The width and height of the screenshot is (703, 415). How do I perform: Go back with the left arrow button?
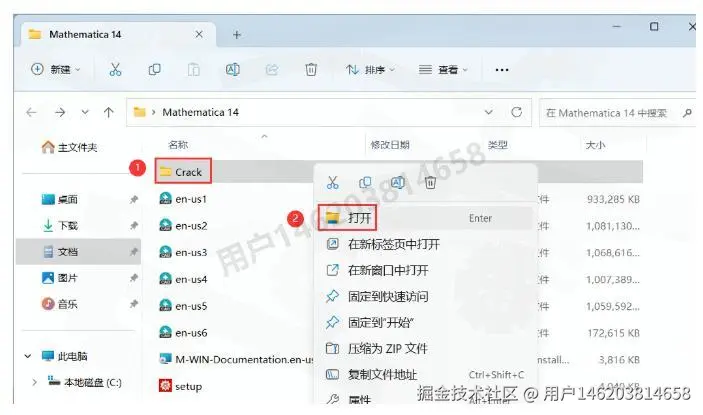pyautogui.click(x=31, y=112)
